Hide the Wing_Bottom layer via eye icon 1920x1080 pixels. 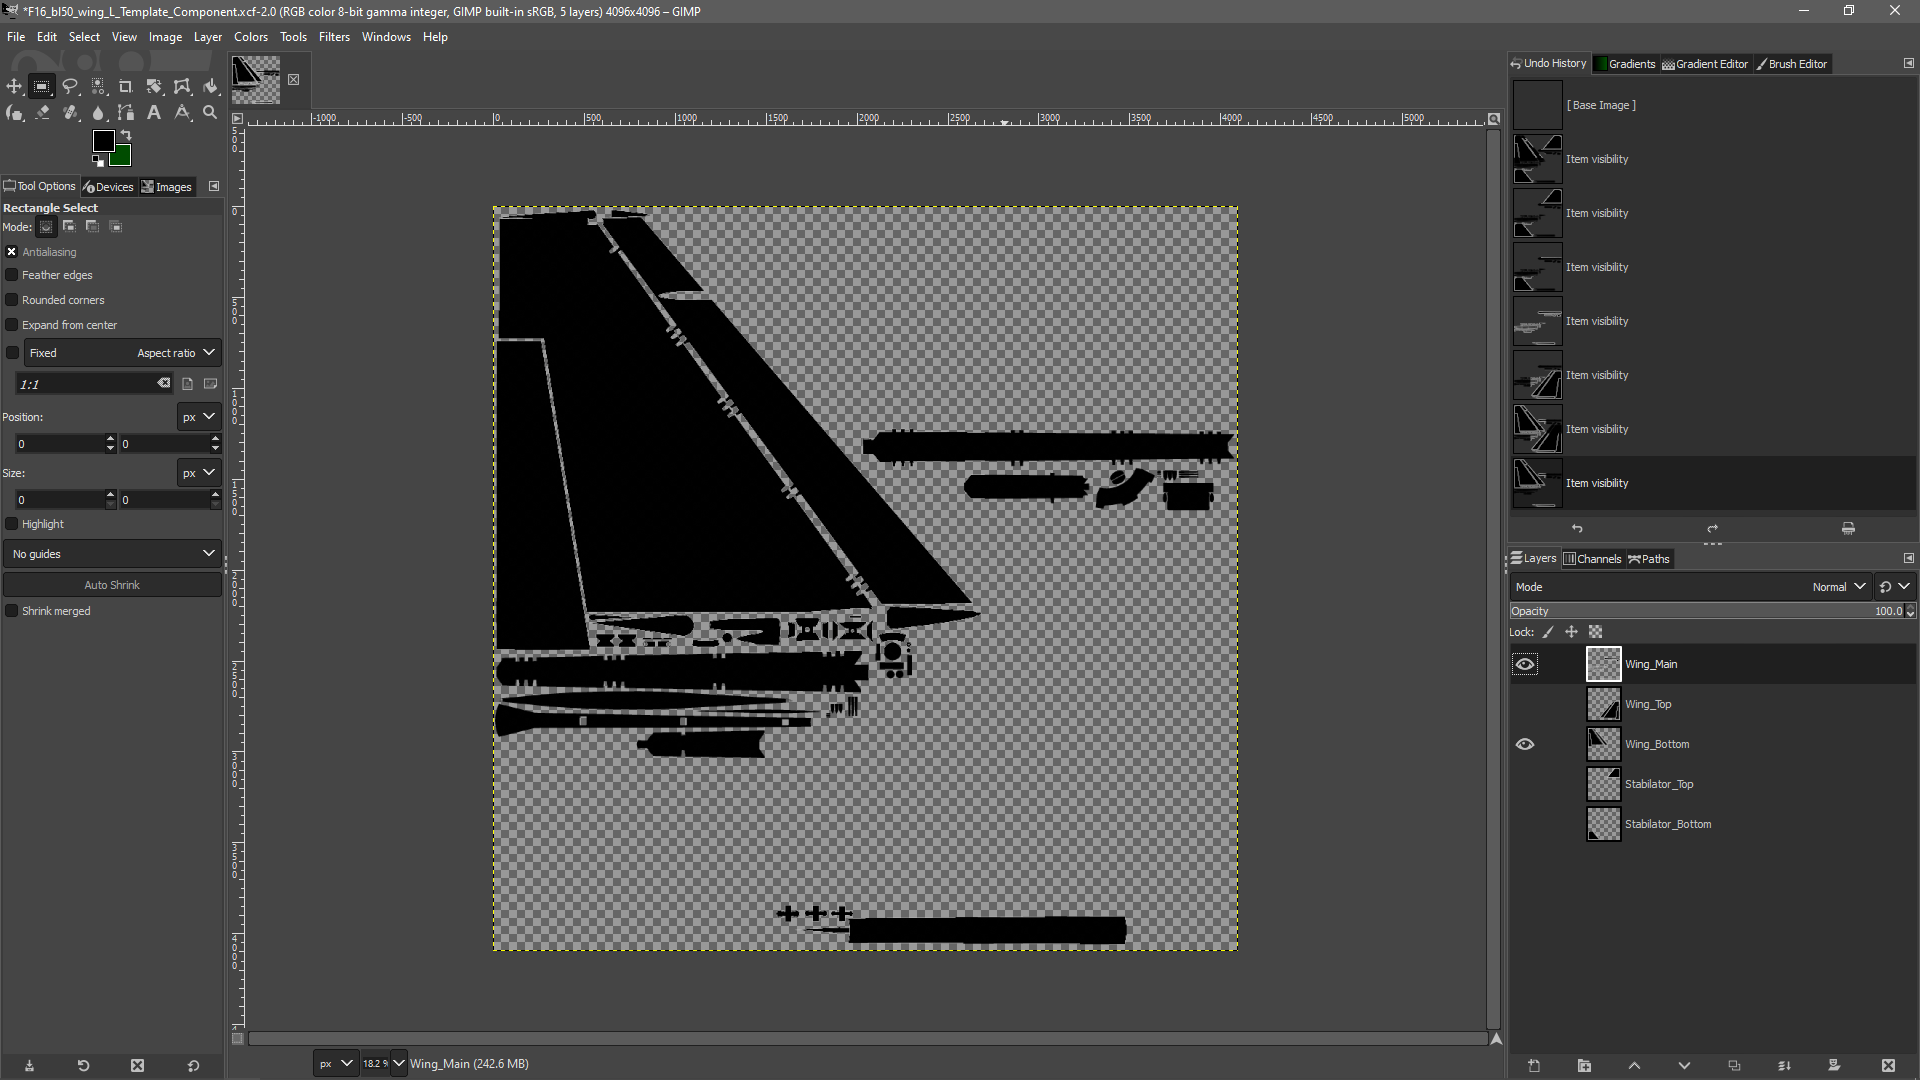click(1525, 744)
